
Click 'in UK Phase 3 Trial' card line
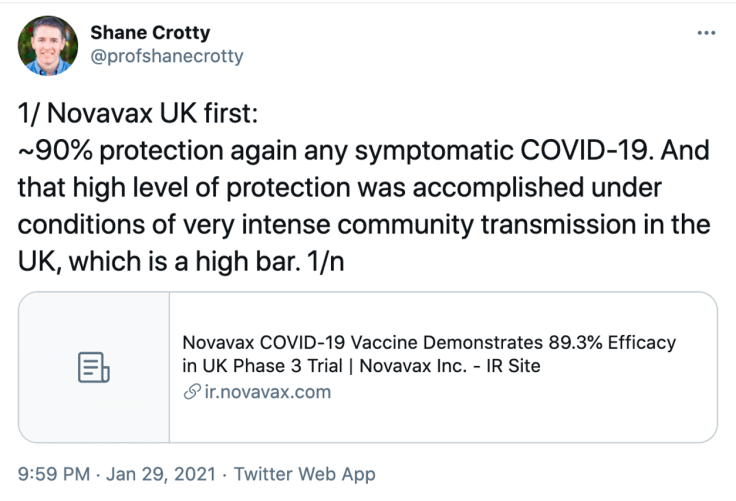266,367
